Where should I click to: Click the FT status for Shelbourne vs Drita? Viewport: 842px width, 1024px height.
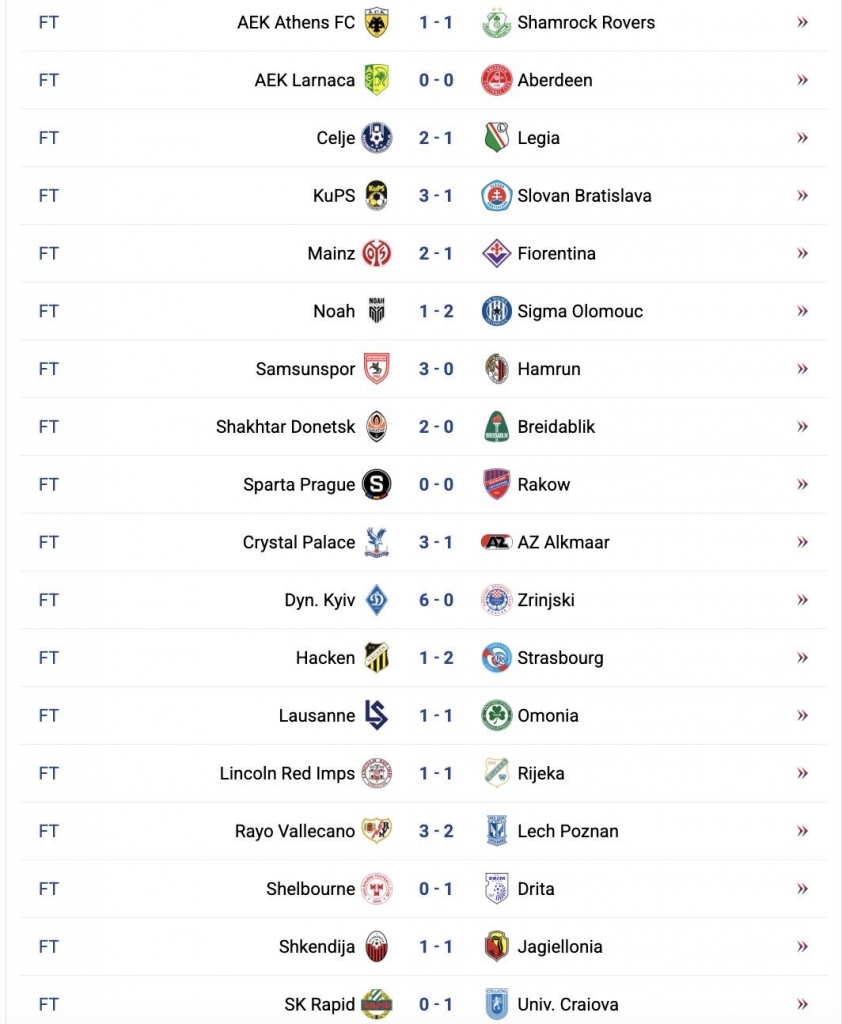pyautogui.click(x=48, y=888)
